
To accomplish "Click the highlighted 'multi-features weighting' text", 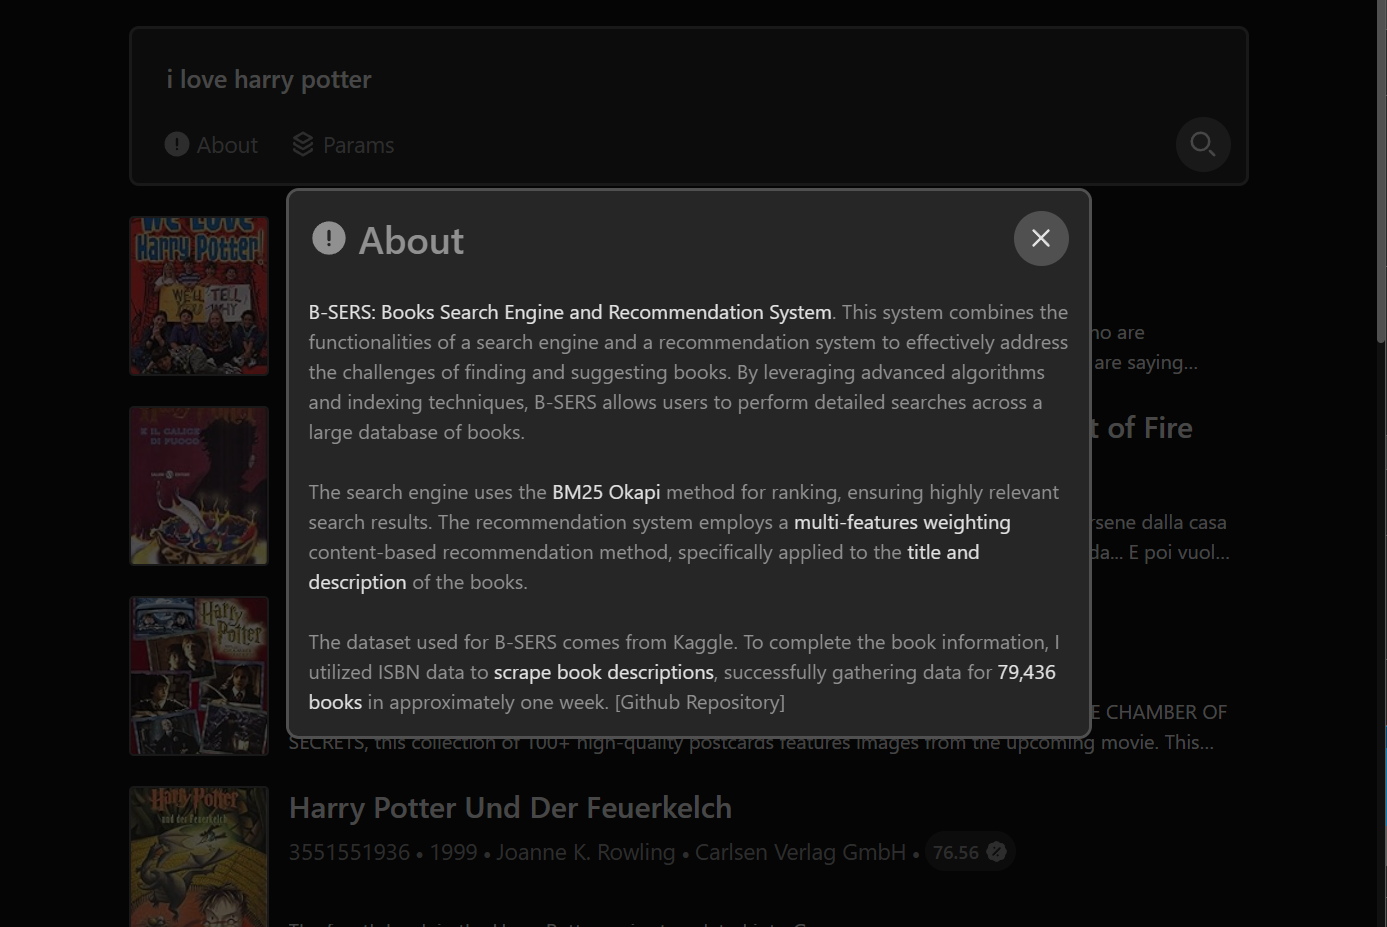I will [x=902, y=522].
